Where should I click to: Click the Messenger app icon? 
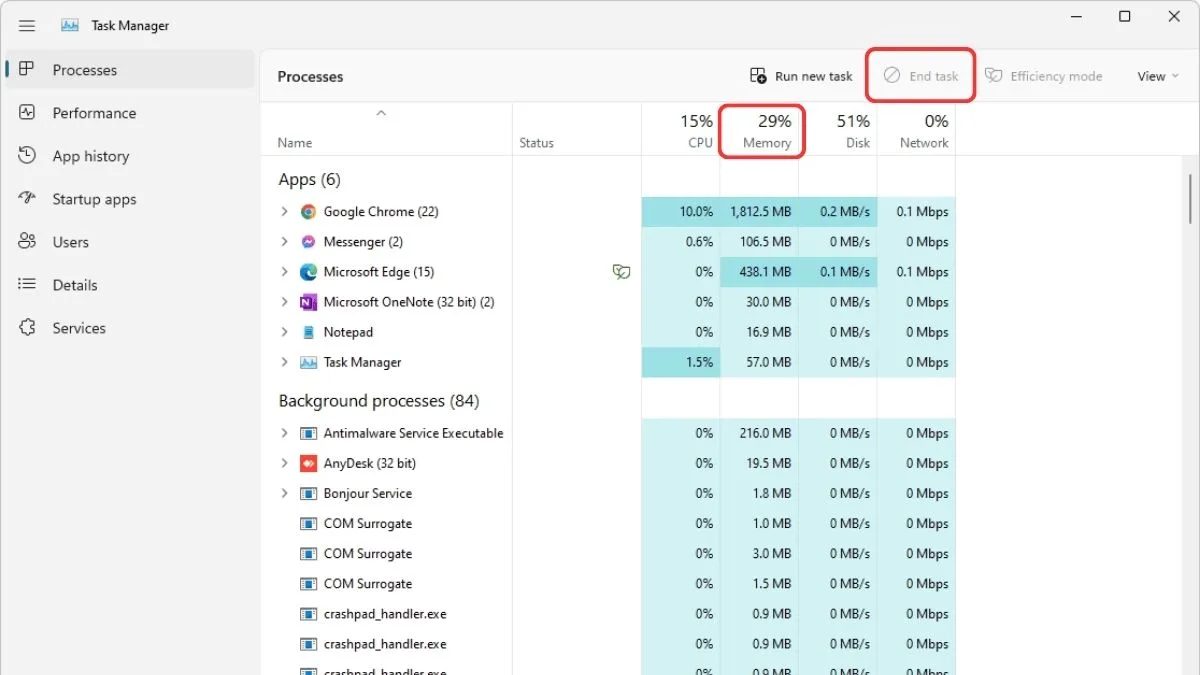(308, 242)
